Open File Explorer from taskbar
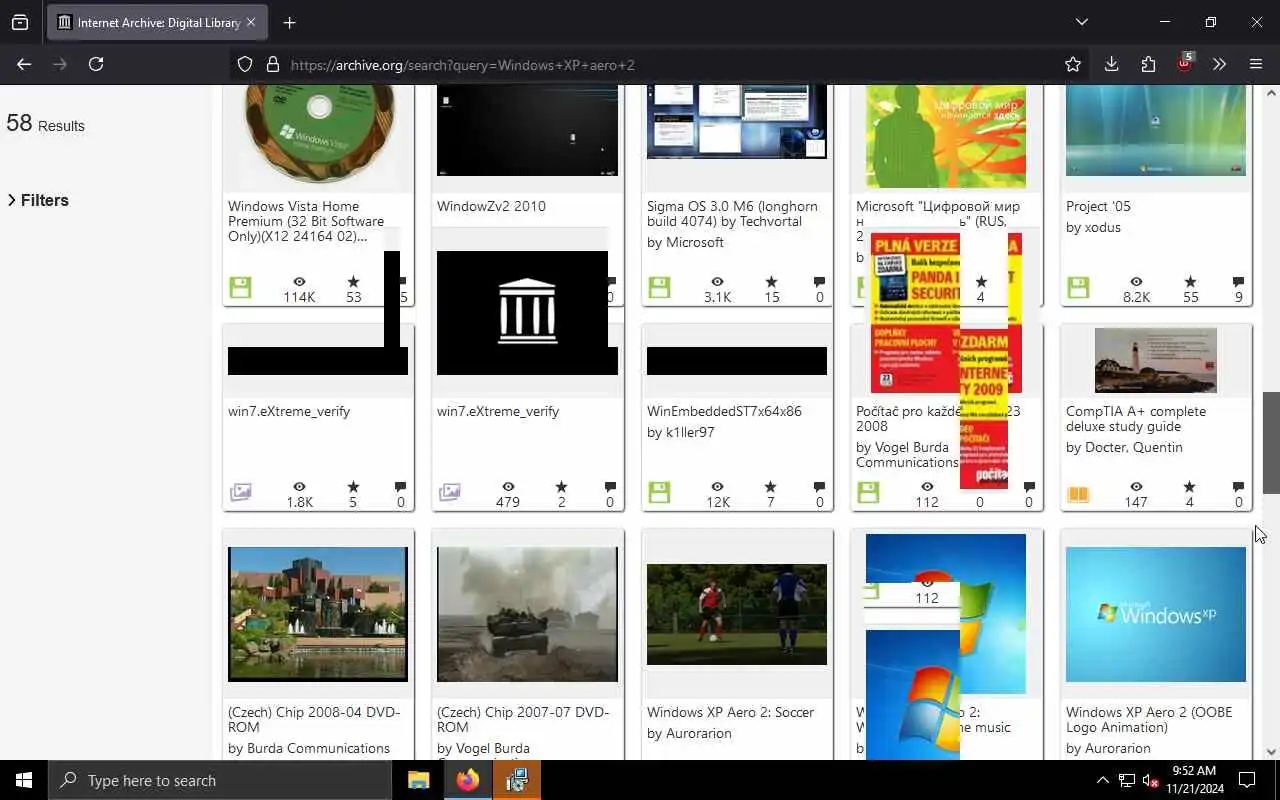This screenshot has width=1280, height=800. click(x=419, y=780)
